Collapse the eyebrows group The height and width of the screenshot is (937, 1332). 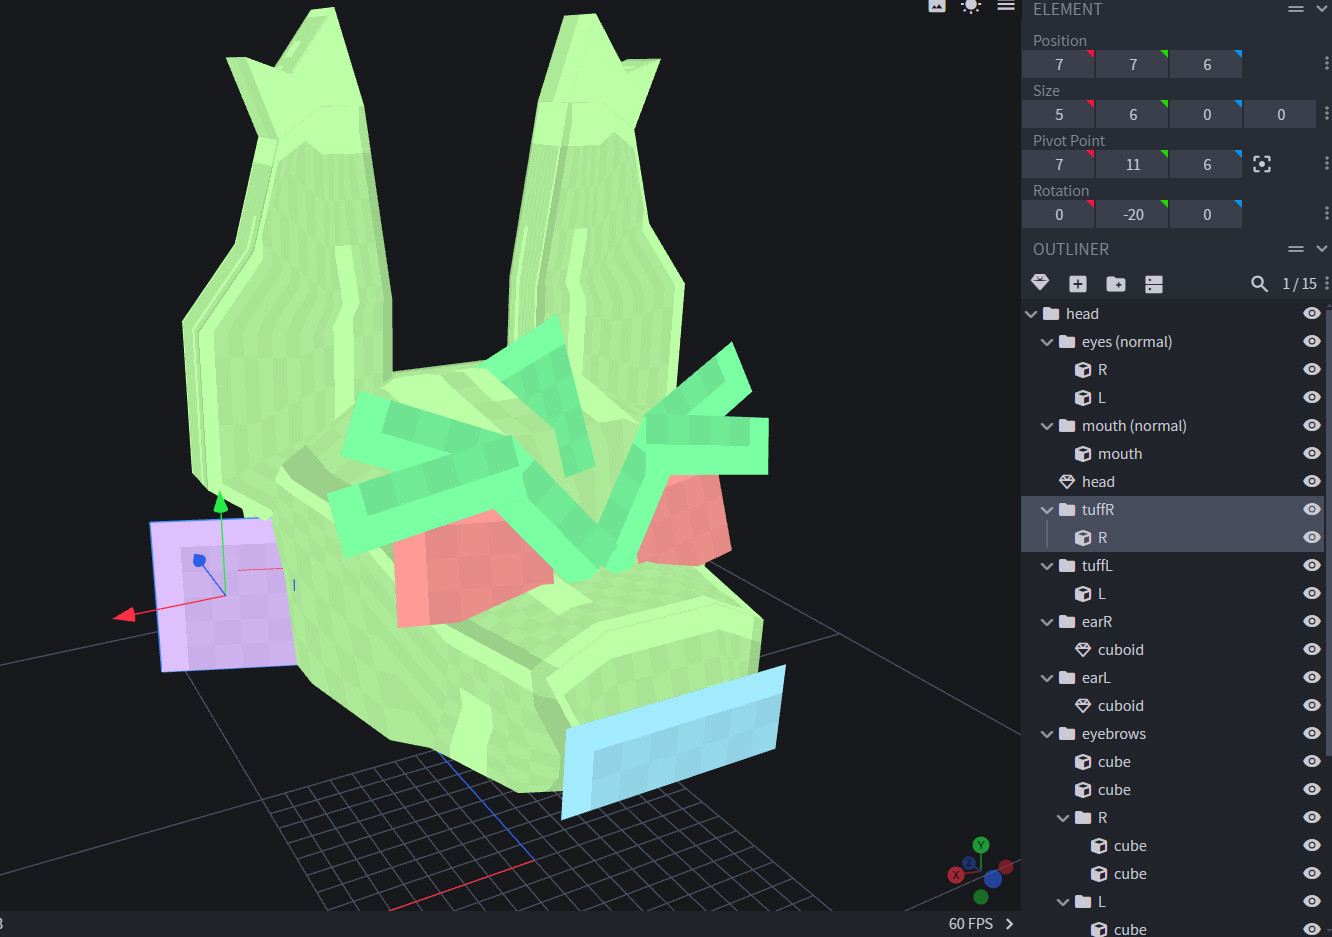click(x=1047, y=734)
